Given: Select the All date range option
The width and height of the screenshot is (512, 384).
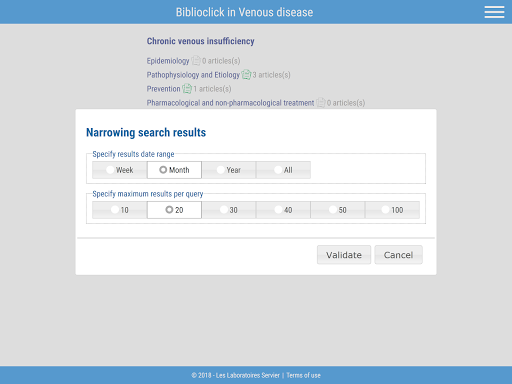Looking at the screenshot, I should click(x=283, y=170).
